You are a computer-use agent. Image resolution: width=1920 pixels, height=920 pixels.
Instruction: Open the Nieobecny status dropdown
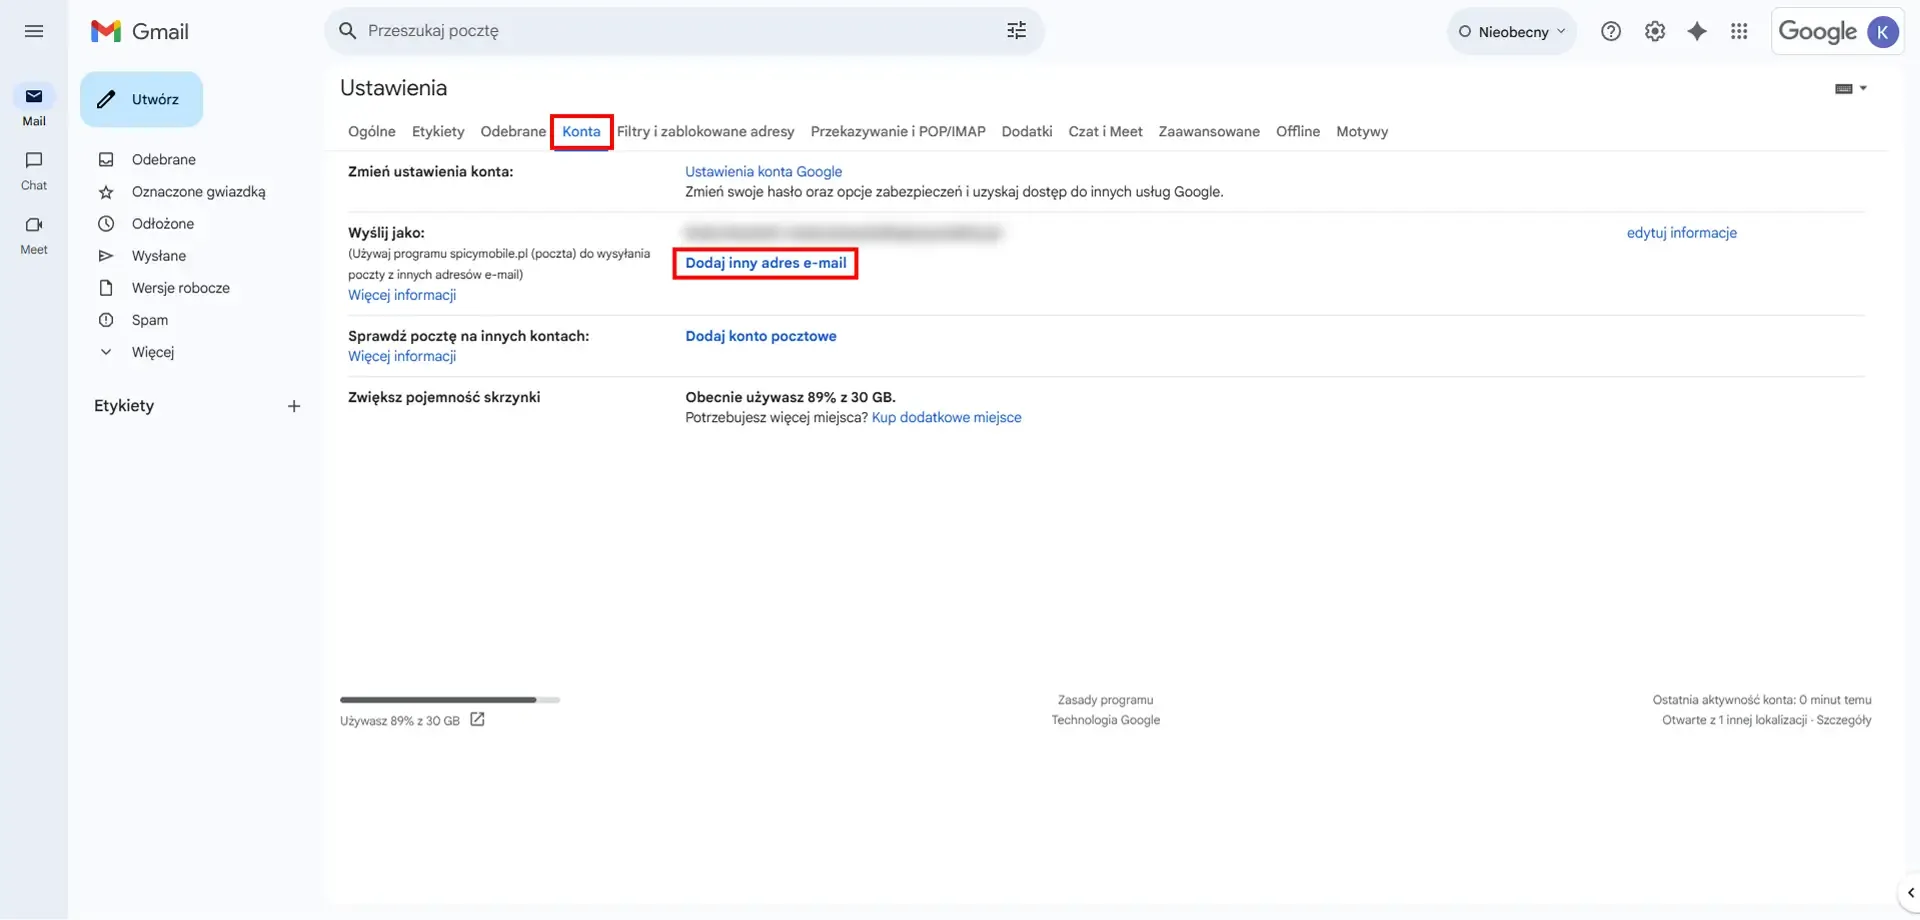tap(1511, 31)
